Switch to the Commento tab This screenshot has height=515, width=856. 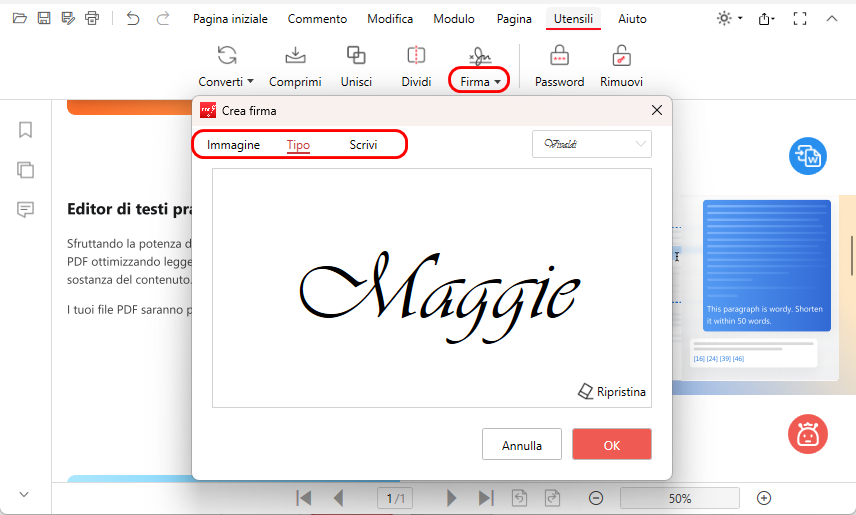(317, 19)
